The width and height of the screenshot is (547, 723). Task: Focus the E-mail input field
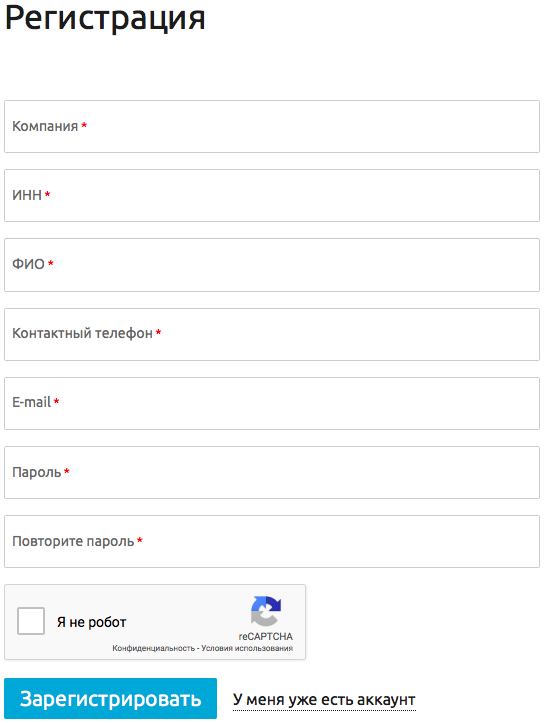272,403
